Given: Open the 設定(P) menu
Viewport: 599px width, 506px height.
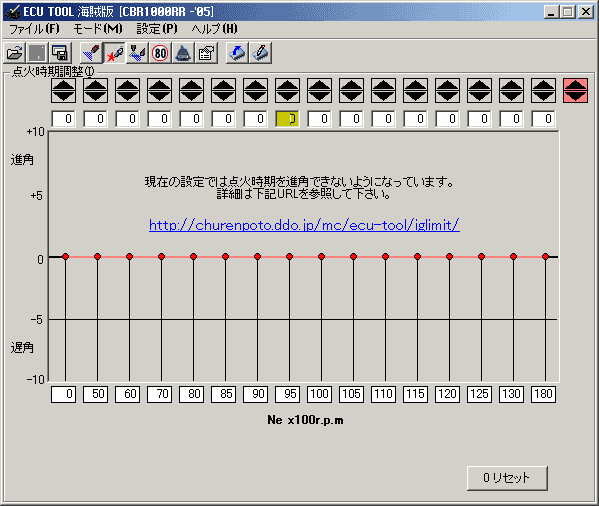Looking at the screenshot, I should coord(157,29).
